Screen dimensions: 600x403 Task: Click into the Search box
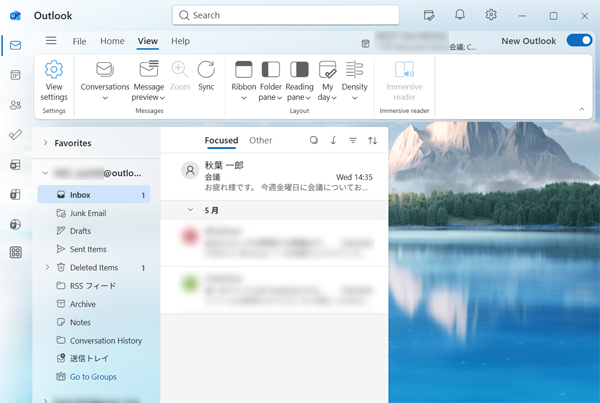pyautogui.click(x=285, y=15)
